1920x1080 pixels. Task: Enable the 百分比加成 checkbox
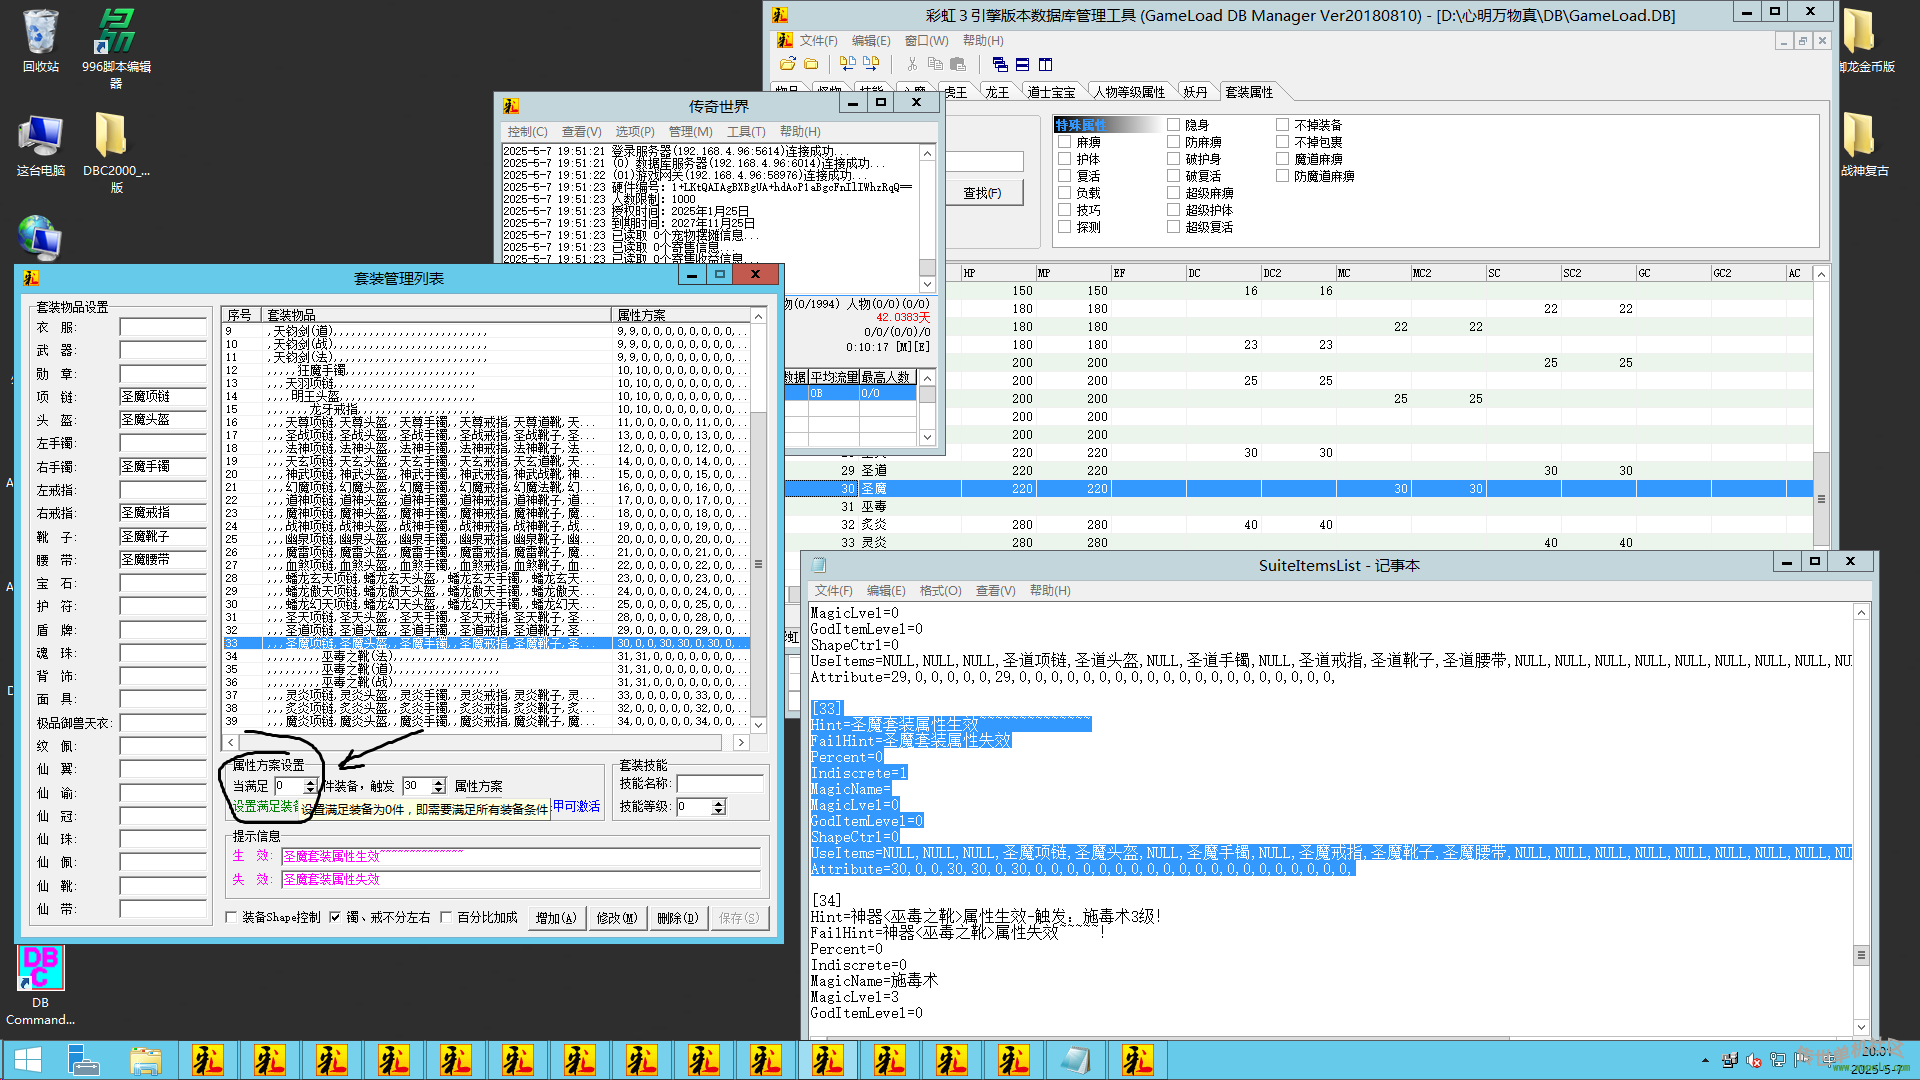coord(447,917)
